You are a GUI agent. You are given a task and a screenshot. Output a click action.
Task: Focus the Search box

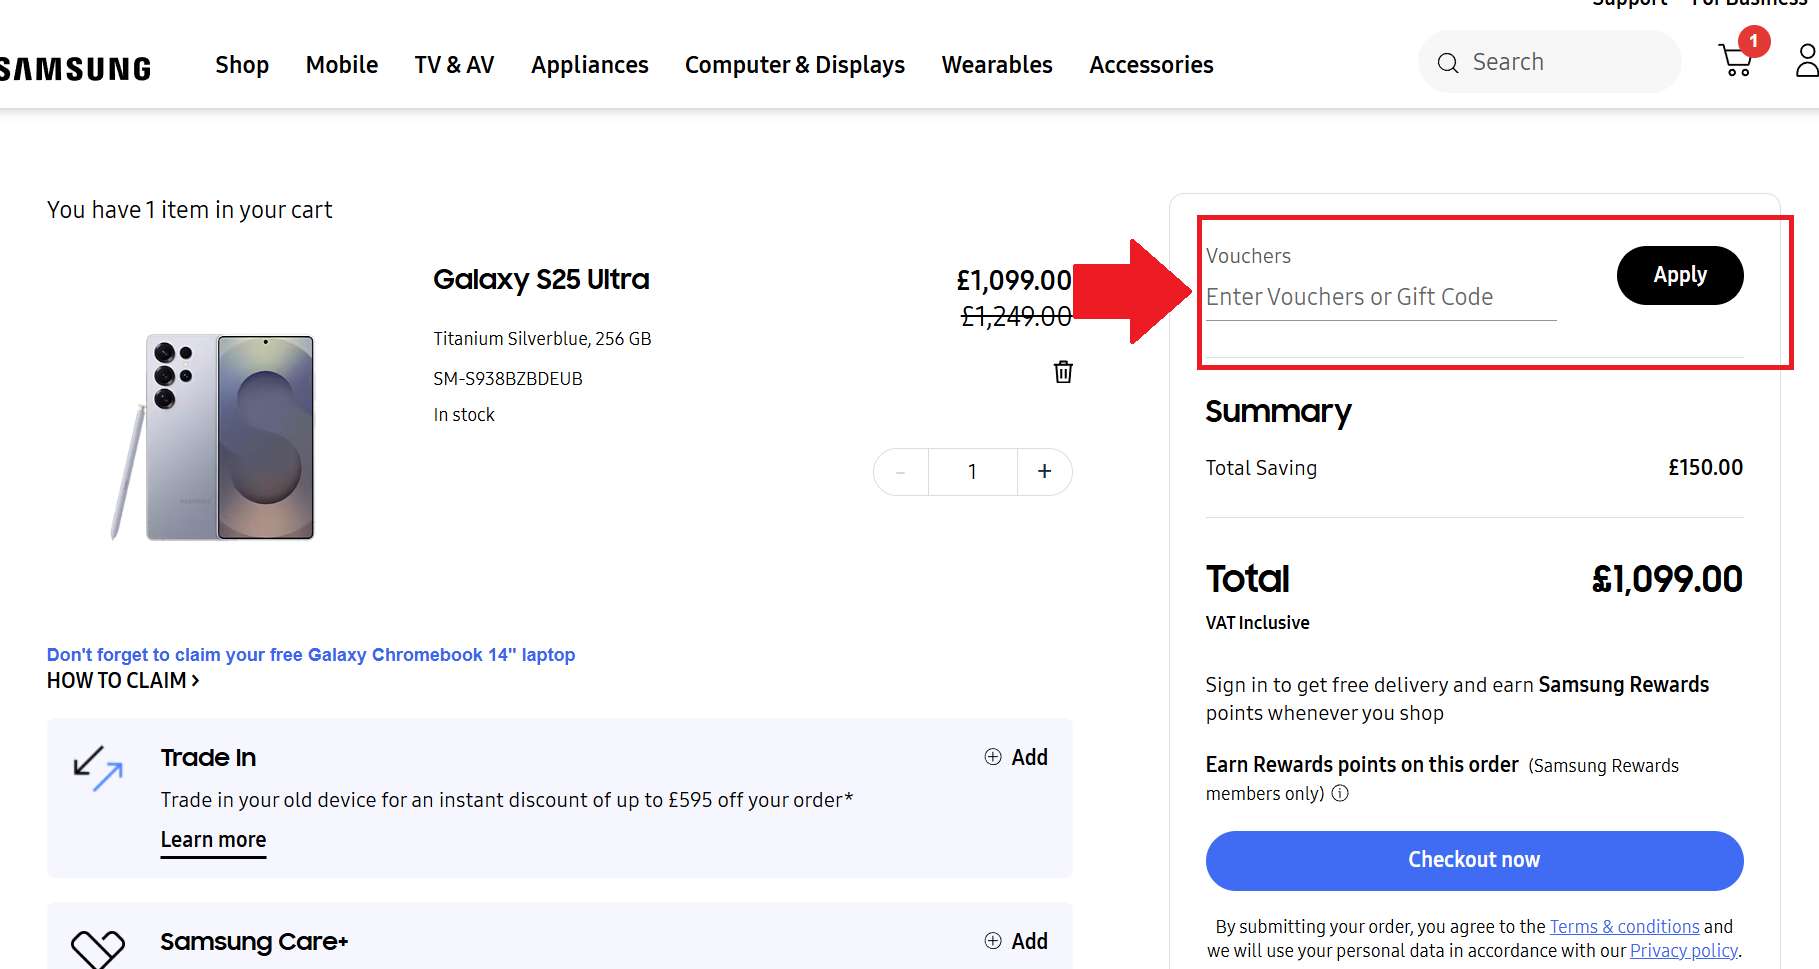[1549, 62]
